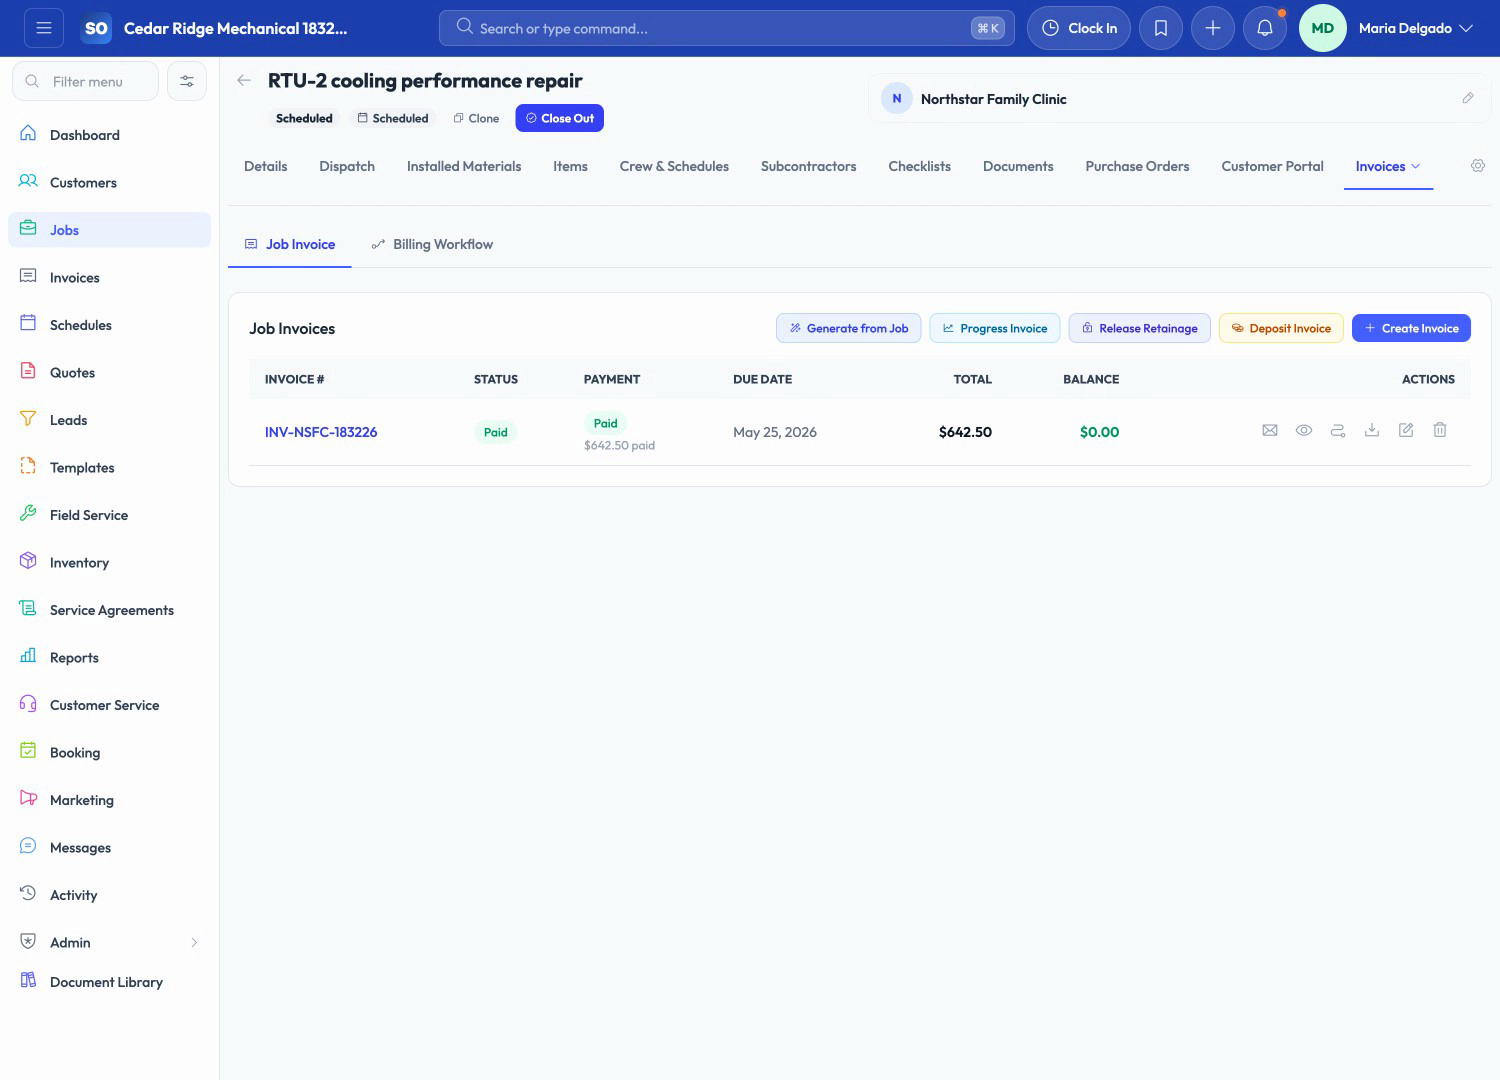Open Document Library in the sidebar

109,982
